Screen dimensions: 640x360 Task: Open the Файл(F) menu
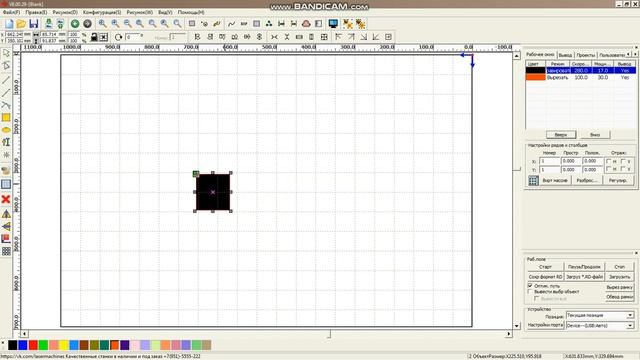point(11,12)
